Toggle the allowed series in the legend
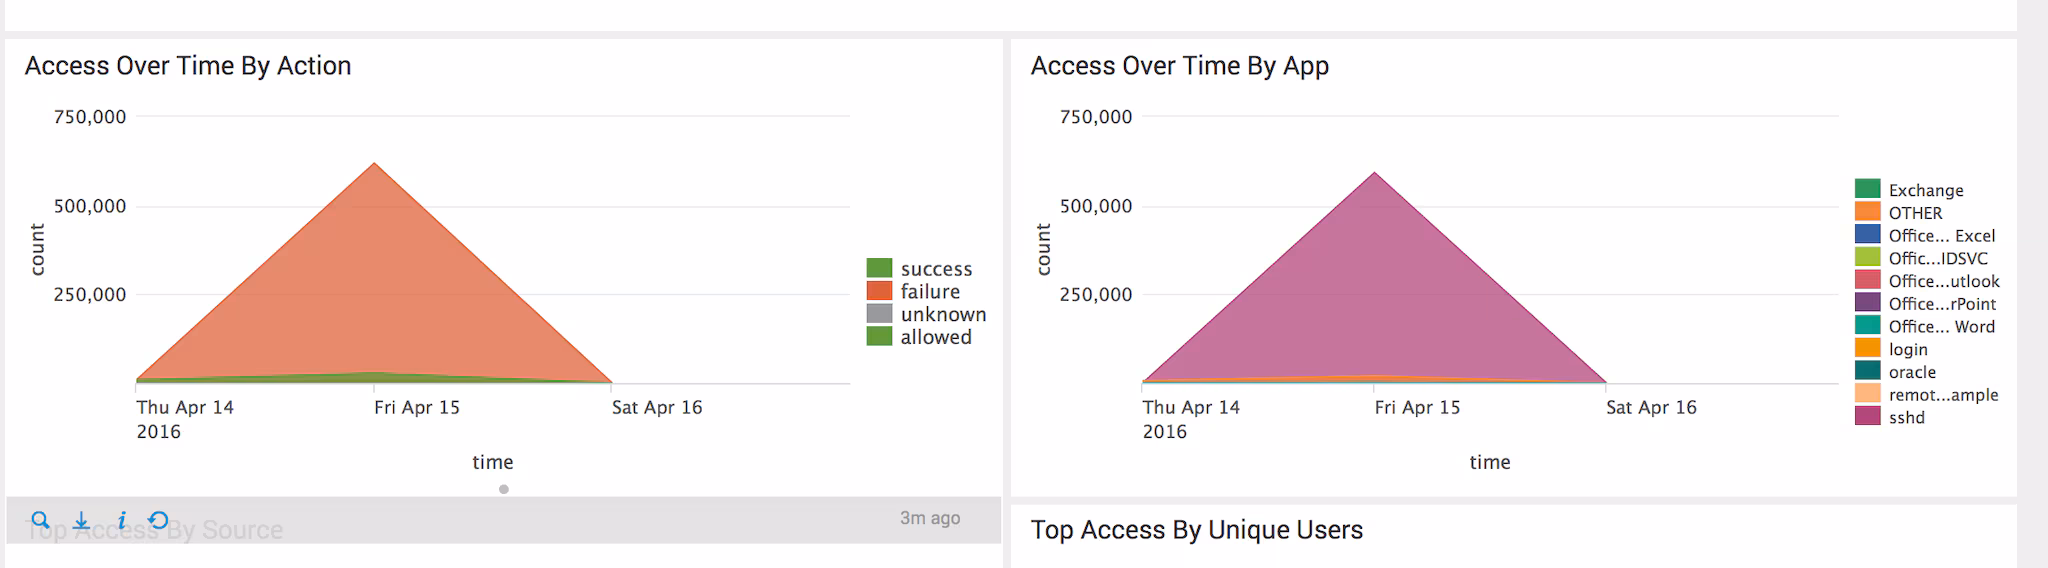 pyautogui.click(x=935, y=337)
